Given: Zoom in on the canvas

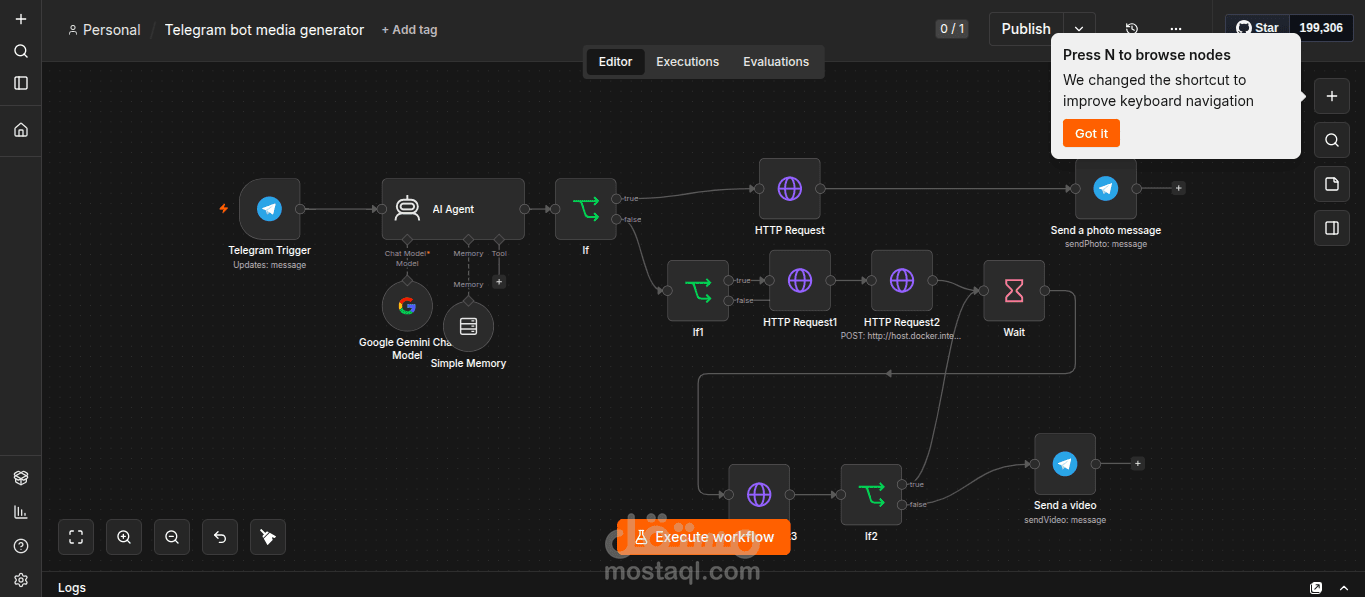Looking at the screenshot, I should (x=124, y=537).
